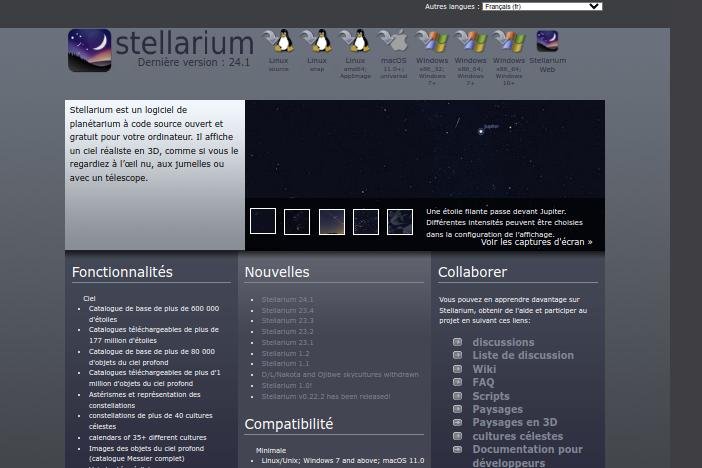702x468 pixels.
Task: Open the Stellarium 23.3 news link
Action: (x=287, y=321)
